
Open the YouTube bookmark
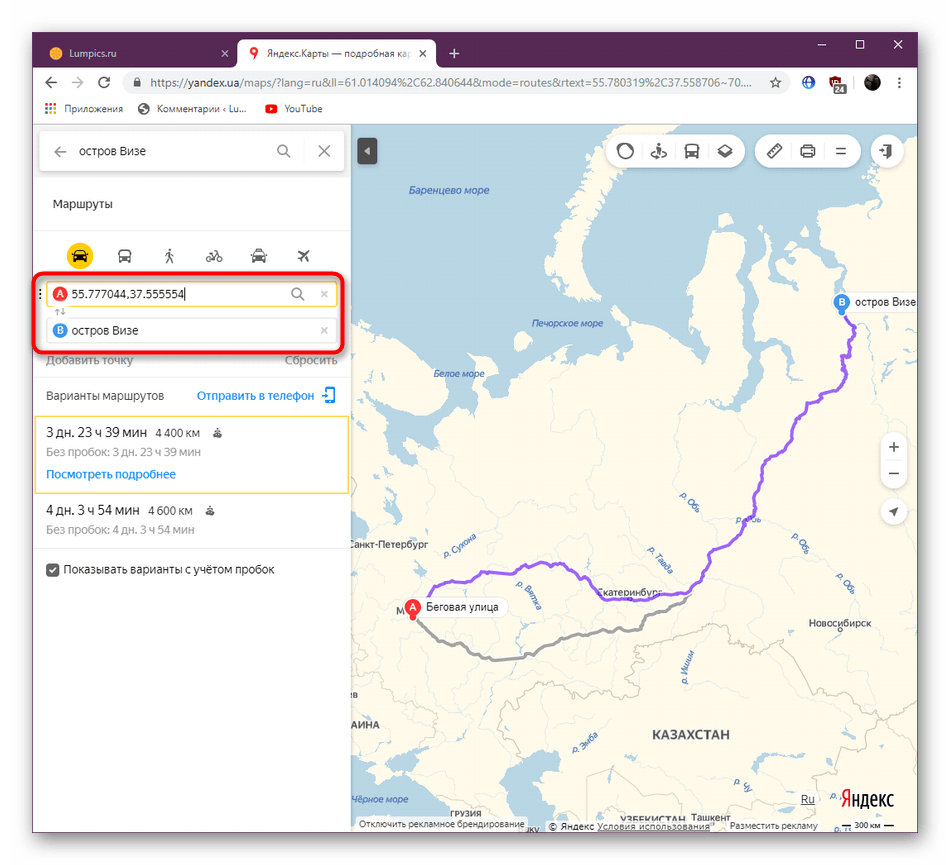coord(293,108)
